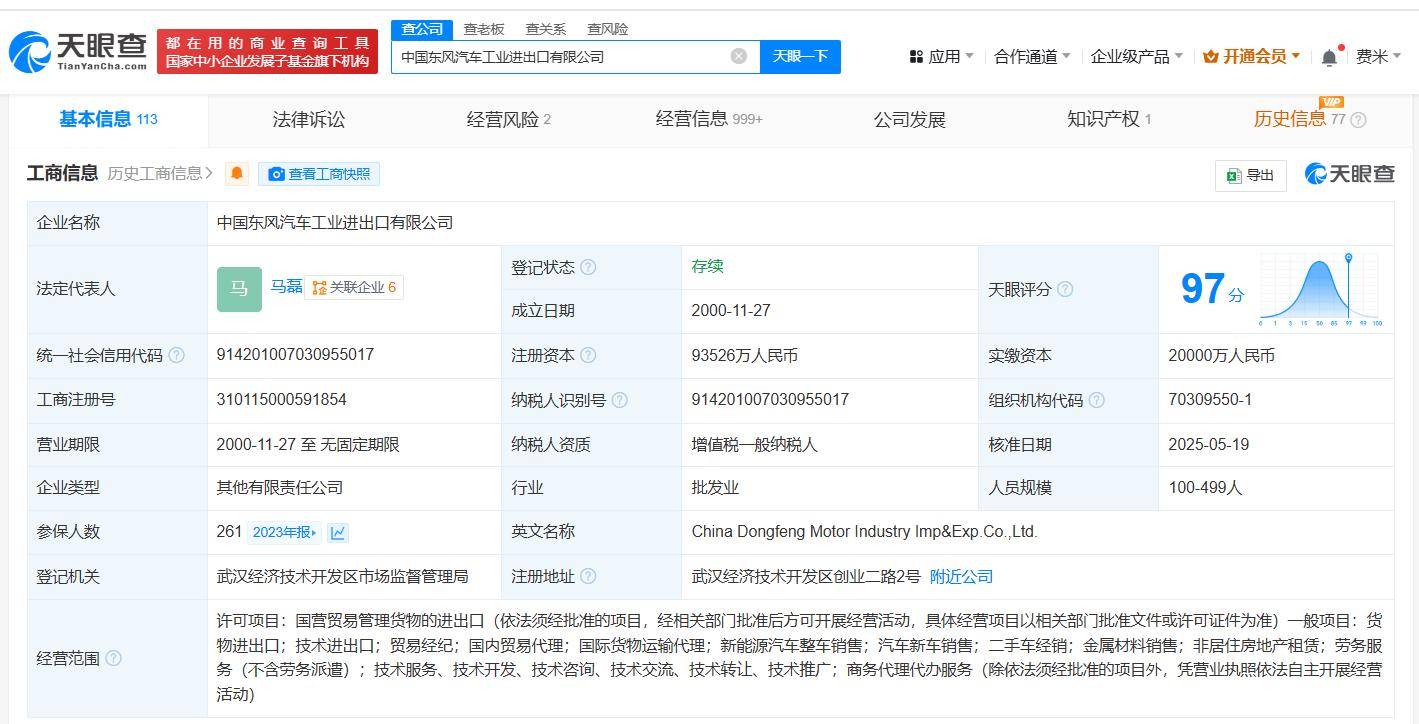This screenshot has height=724, width=1419.
Task: Clear the search box with the X icon
Action: 739,56
